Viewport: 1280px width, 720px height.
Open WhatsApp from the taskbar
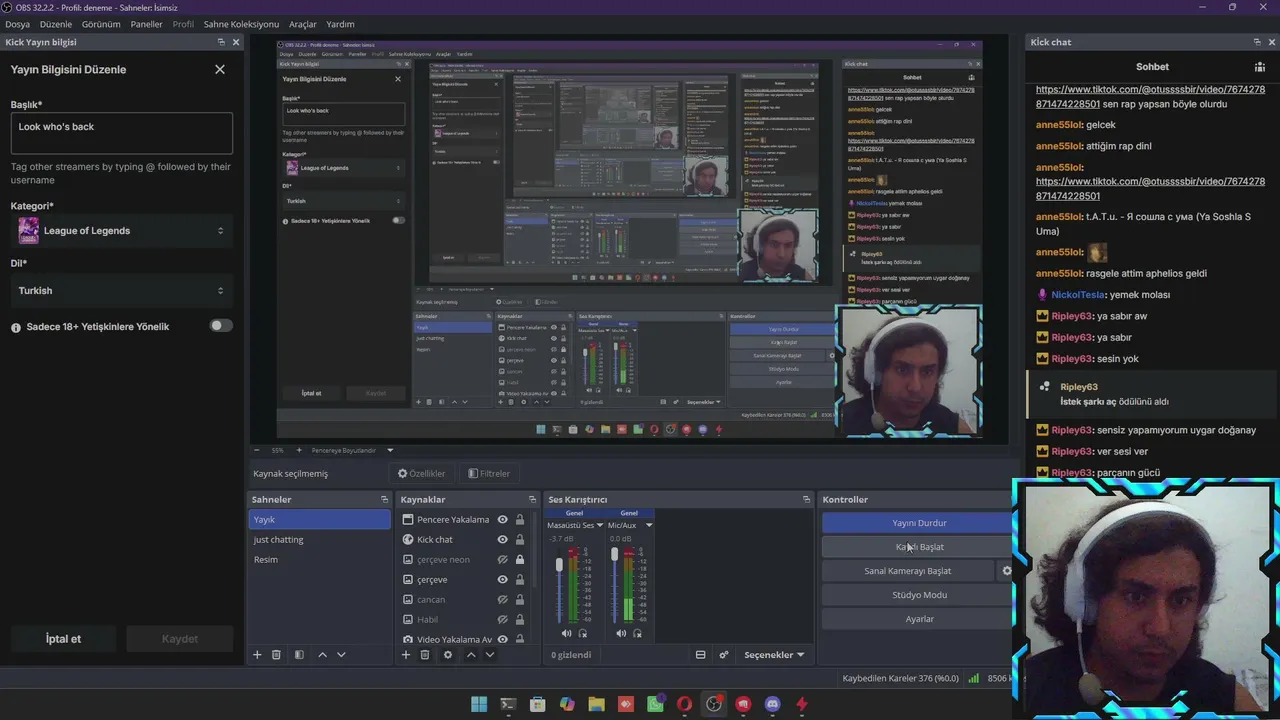655,704
